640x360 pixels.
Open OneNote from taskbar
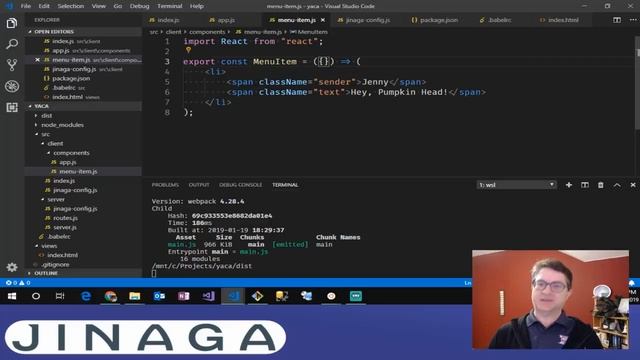pyautogui.click(x=184, y=296)
